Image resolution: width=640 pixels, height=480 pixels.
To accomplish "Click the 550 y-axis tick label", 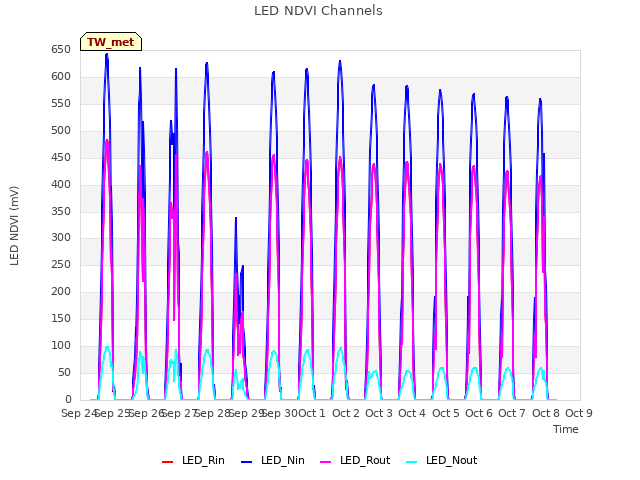I will click(x=61, y=104).
